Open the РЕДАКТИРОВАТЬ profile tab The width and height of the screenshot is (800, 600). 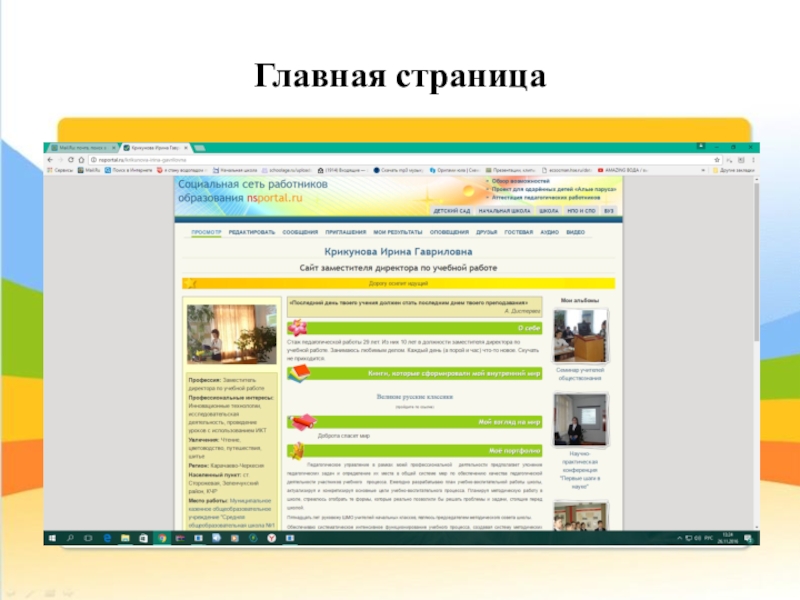pos(252,232)
